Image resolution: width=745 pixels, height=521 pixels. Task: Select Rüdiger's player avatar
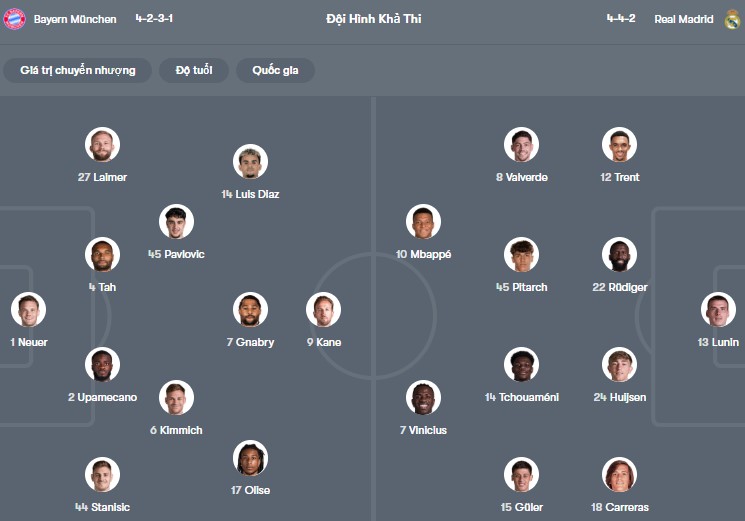click(619, 255)
